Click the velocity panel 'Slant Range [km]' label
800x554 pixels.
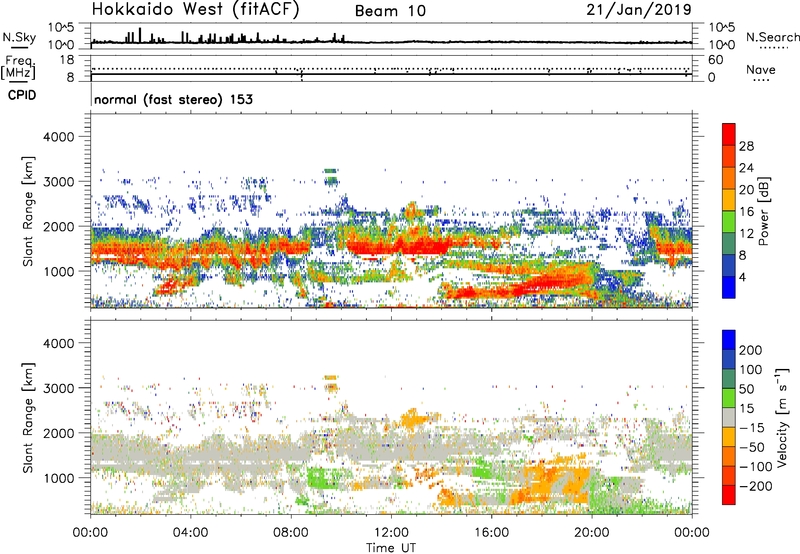29,418
